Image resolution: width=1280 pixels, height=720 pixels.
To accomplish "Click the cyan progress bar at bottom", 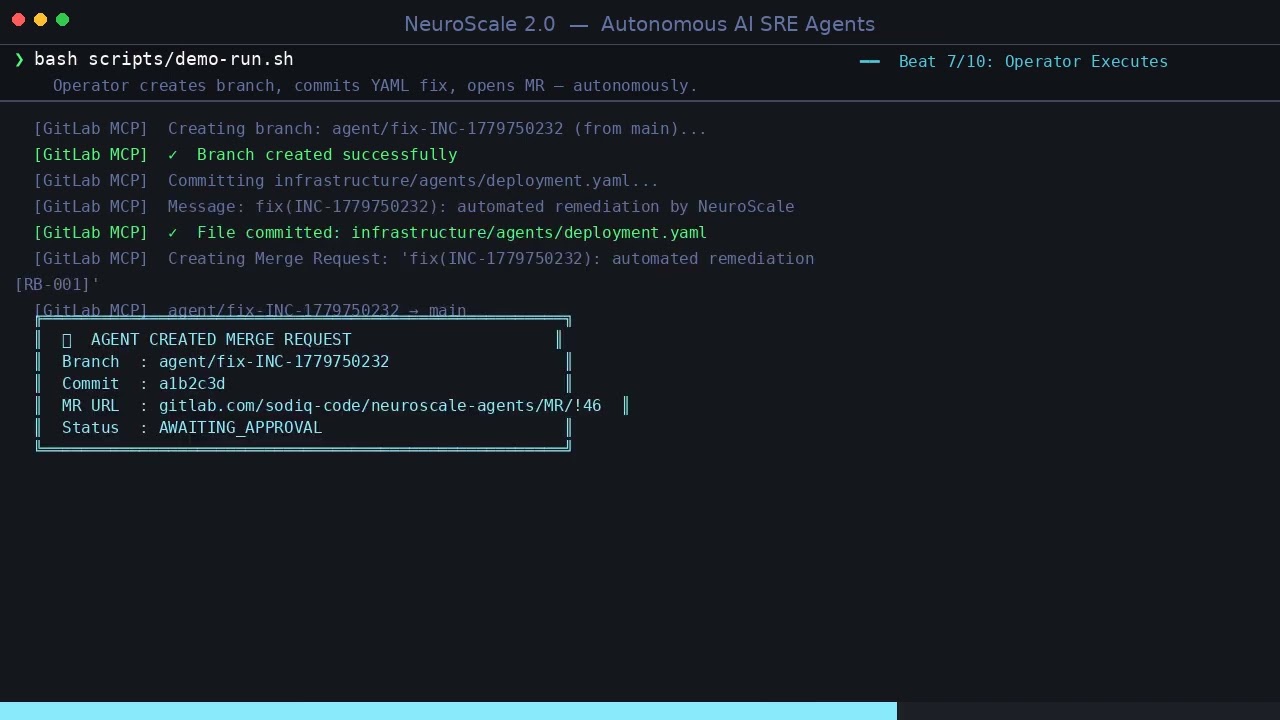I will point(448,711).
